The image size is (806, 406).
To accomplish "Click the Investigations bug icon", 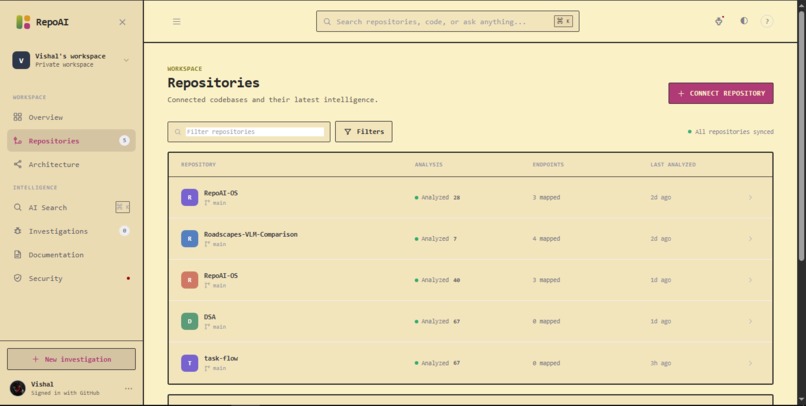I will [x=17, y=231].
